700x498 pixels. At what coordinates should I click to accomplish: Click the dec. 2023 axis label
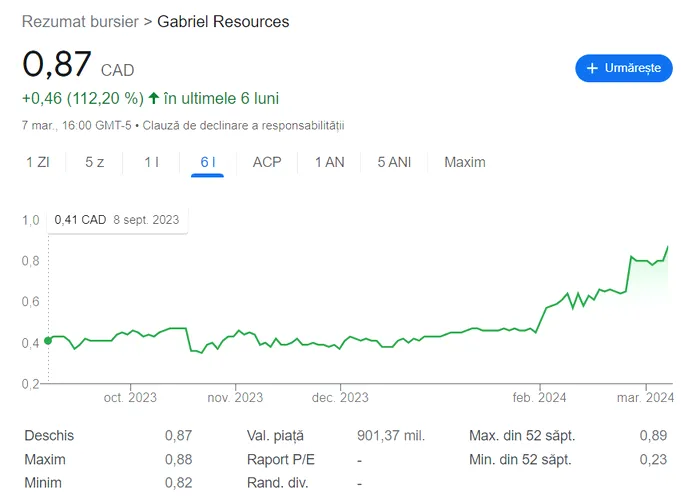coord(340,397)
